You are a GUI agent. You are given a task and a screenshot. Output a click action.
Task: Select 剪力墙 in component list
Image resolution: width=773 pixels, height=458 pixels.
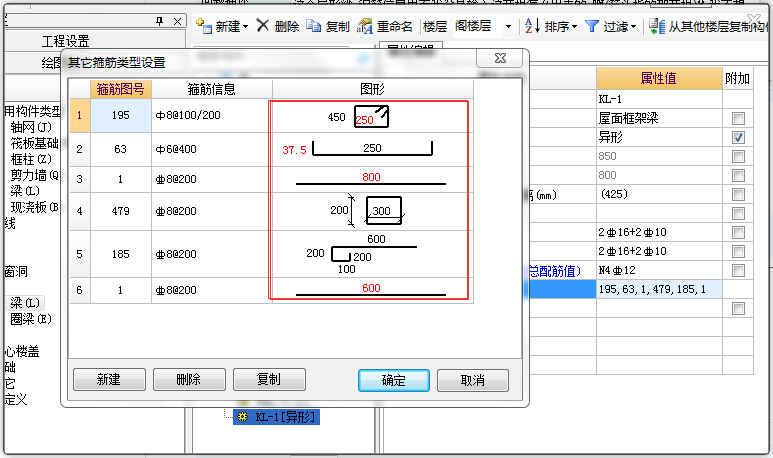[35, 175]
